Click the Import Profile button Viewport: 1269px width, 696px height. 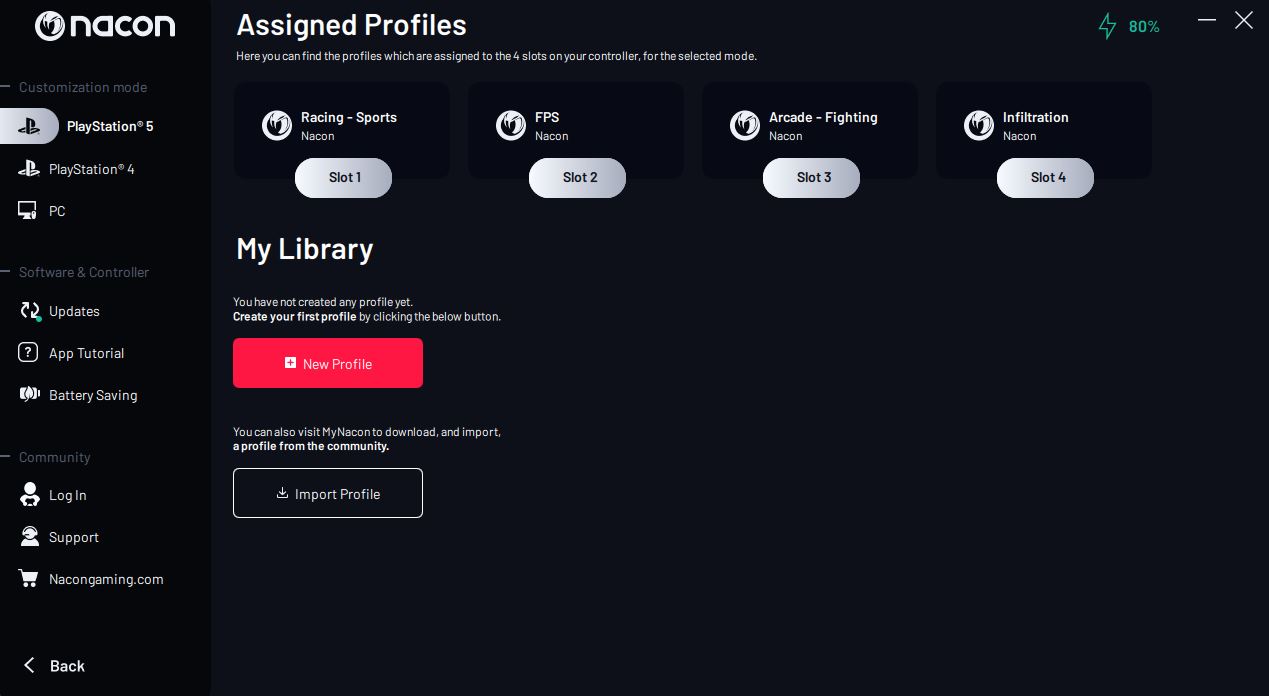tap(328, 493)
